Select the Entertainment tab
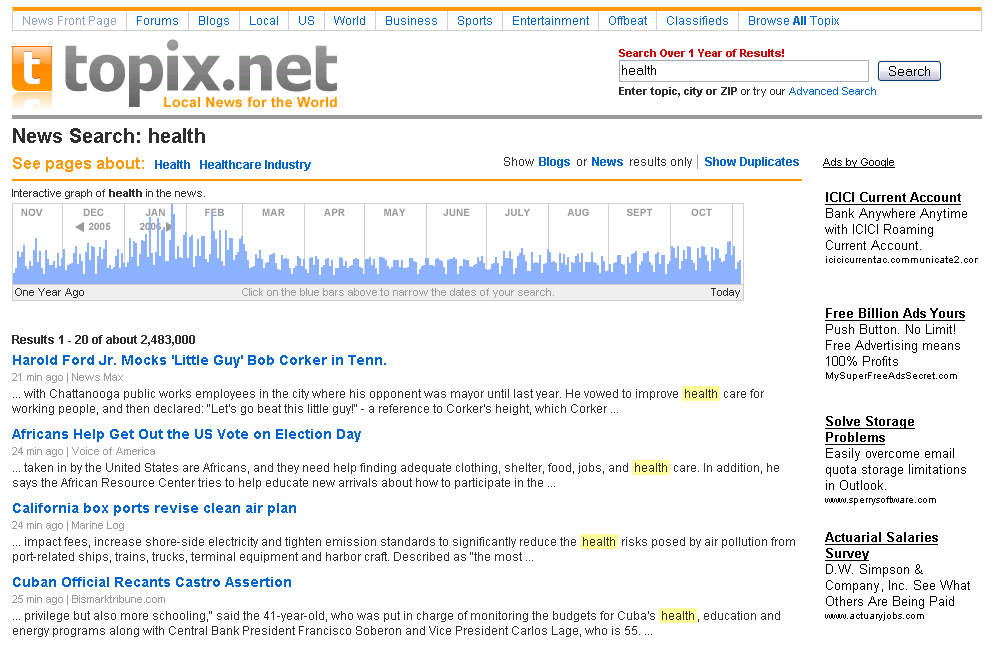The height and width of the screenshot is (647, 992). (550, 21)
